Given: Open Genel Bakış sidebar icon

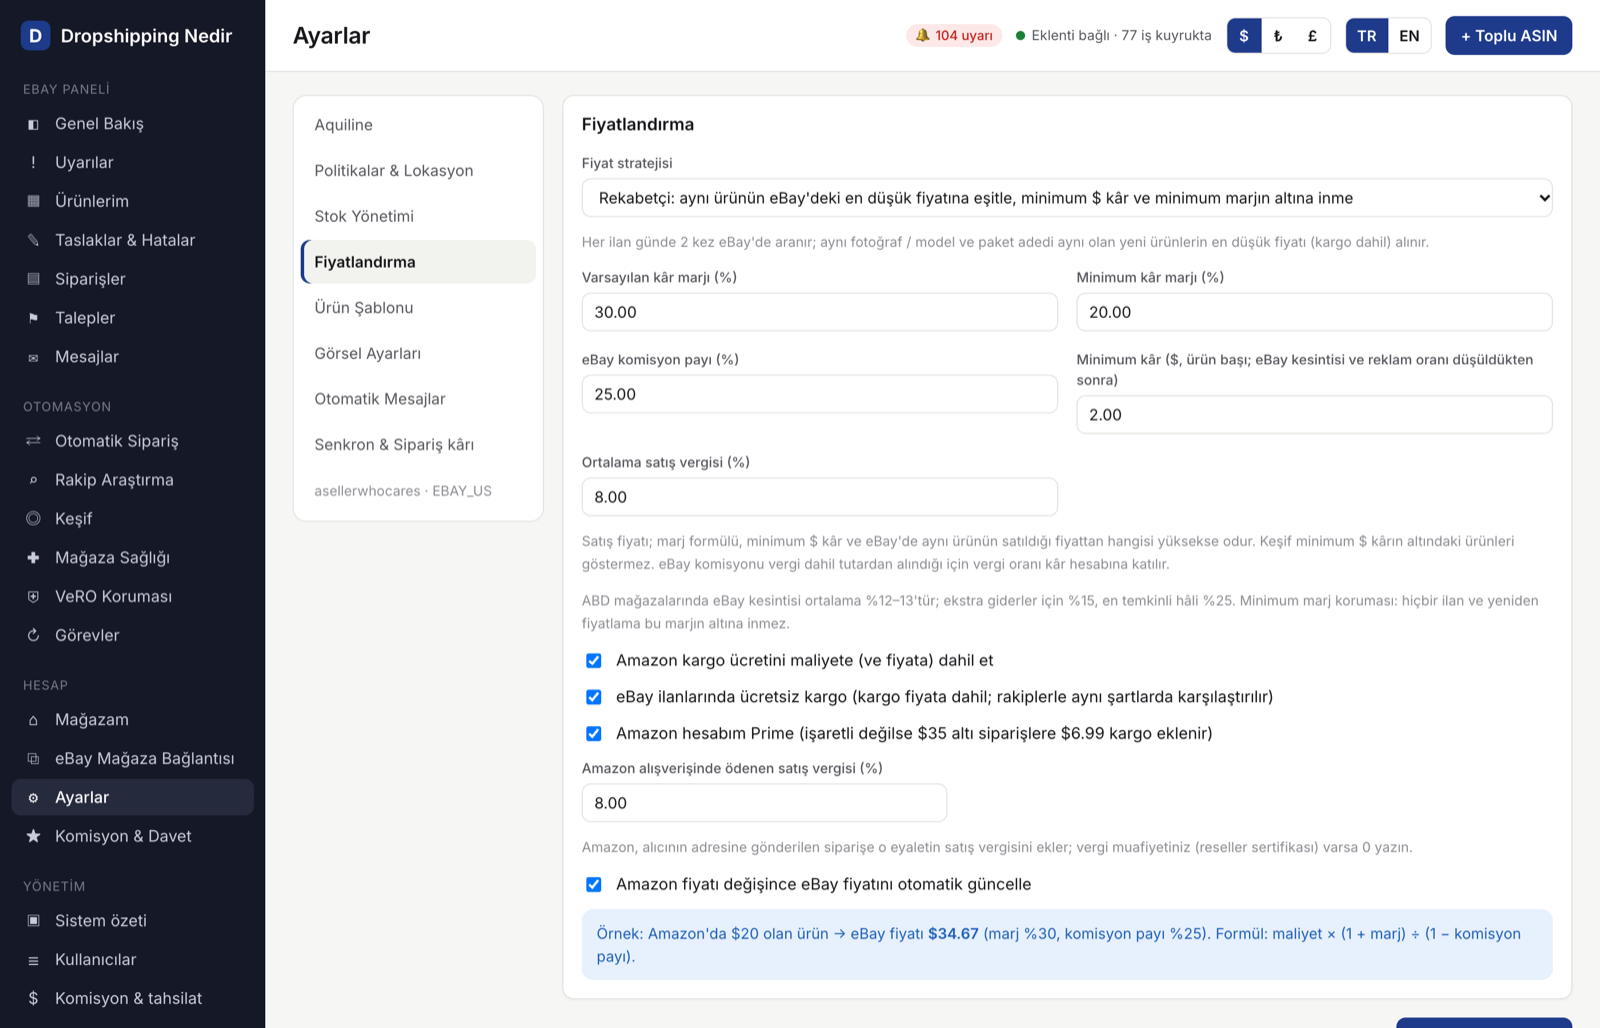Looking at the screenshot, I should coord(33,124).
